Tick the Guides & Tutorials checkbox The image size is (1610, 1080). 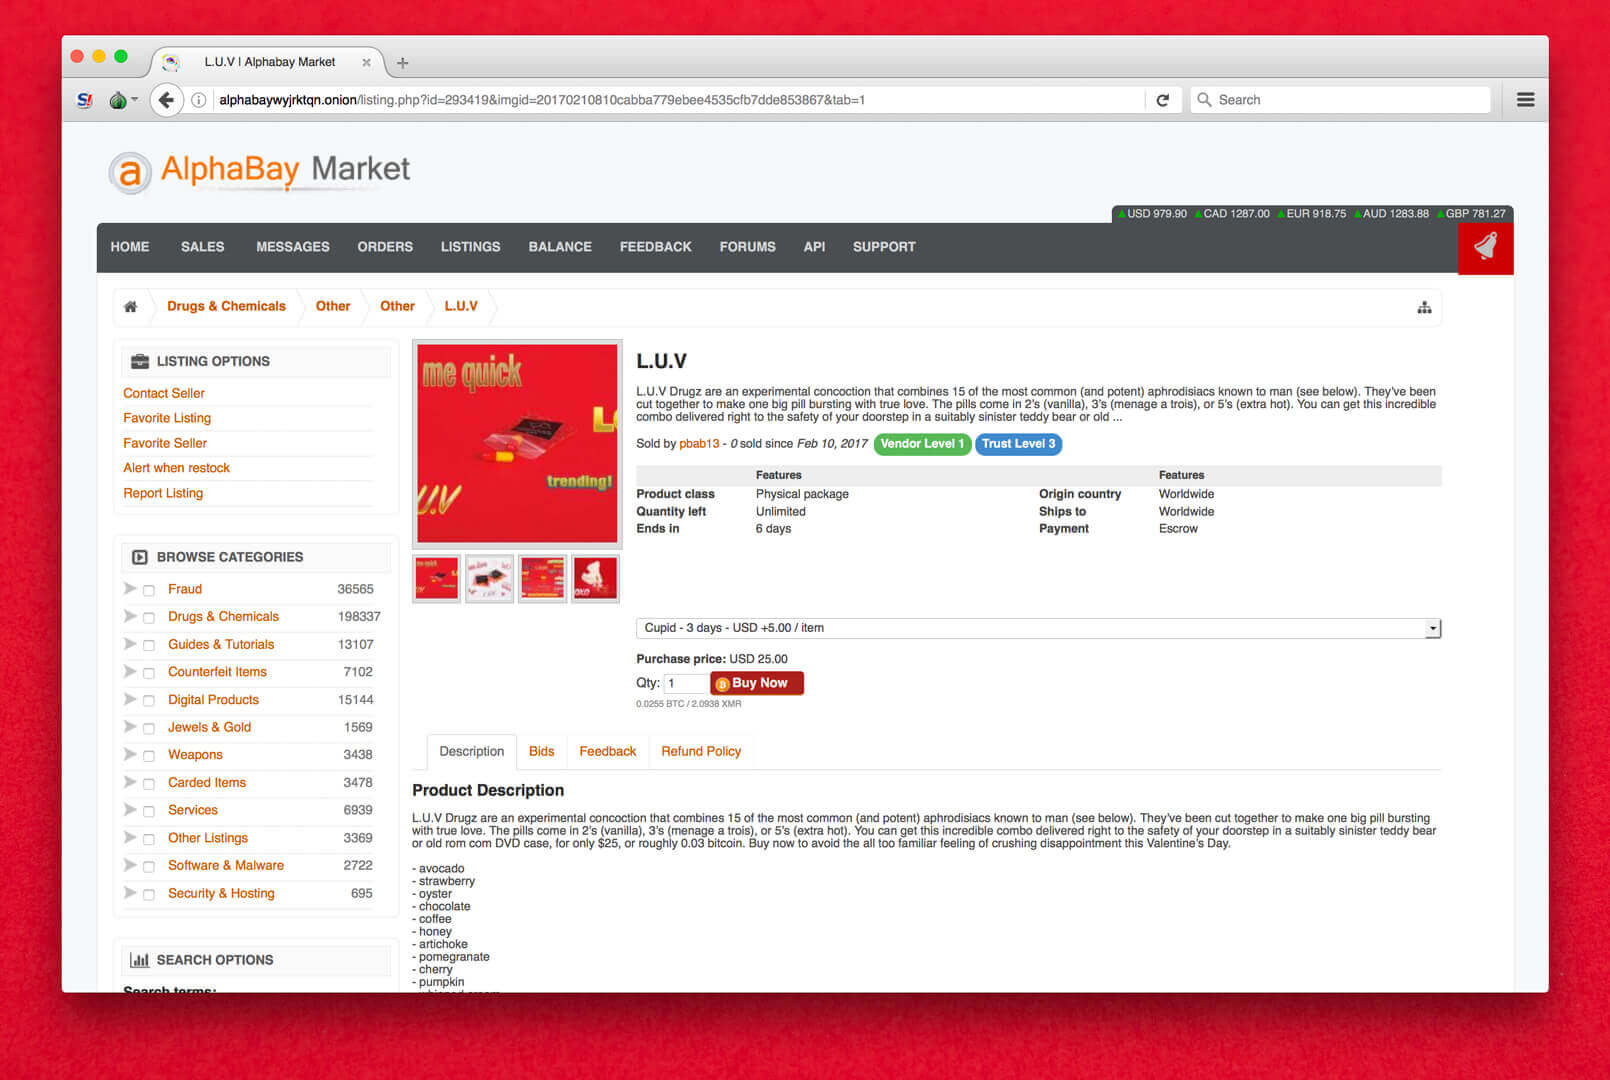pyautogui.click(x=149, y=645)
